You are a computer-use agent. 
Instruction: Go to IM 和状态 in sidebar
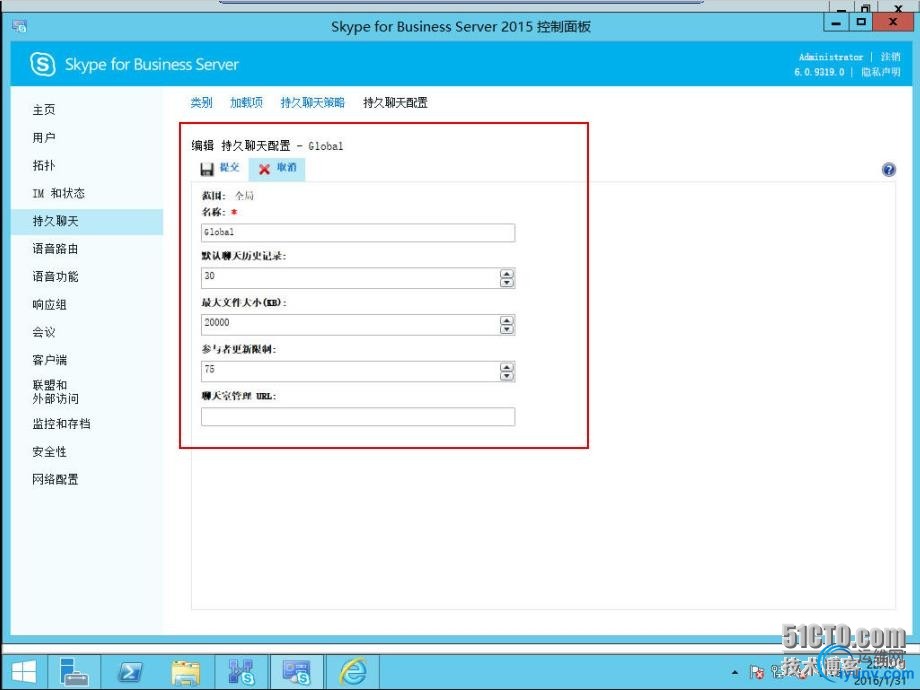59,193
